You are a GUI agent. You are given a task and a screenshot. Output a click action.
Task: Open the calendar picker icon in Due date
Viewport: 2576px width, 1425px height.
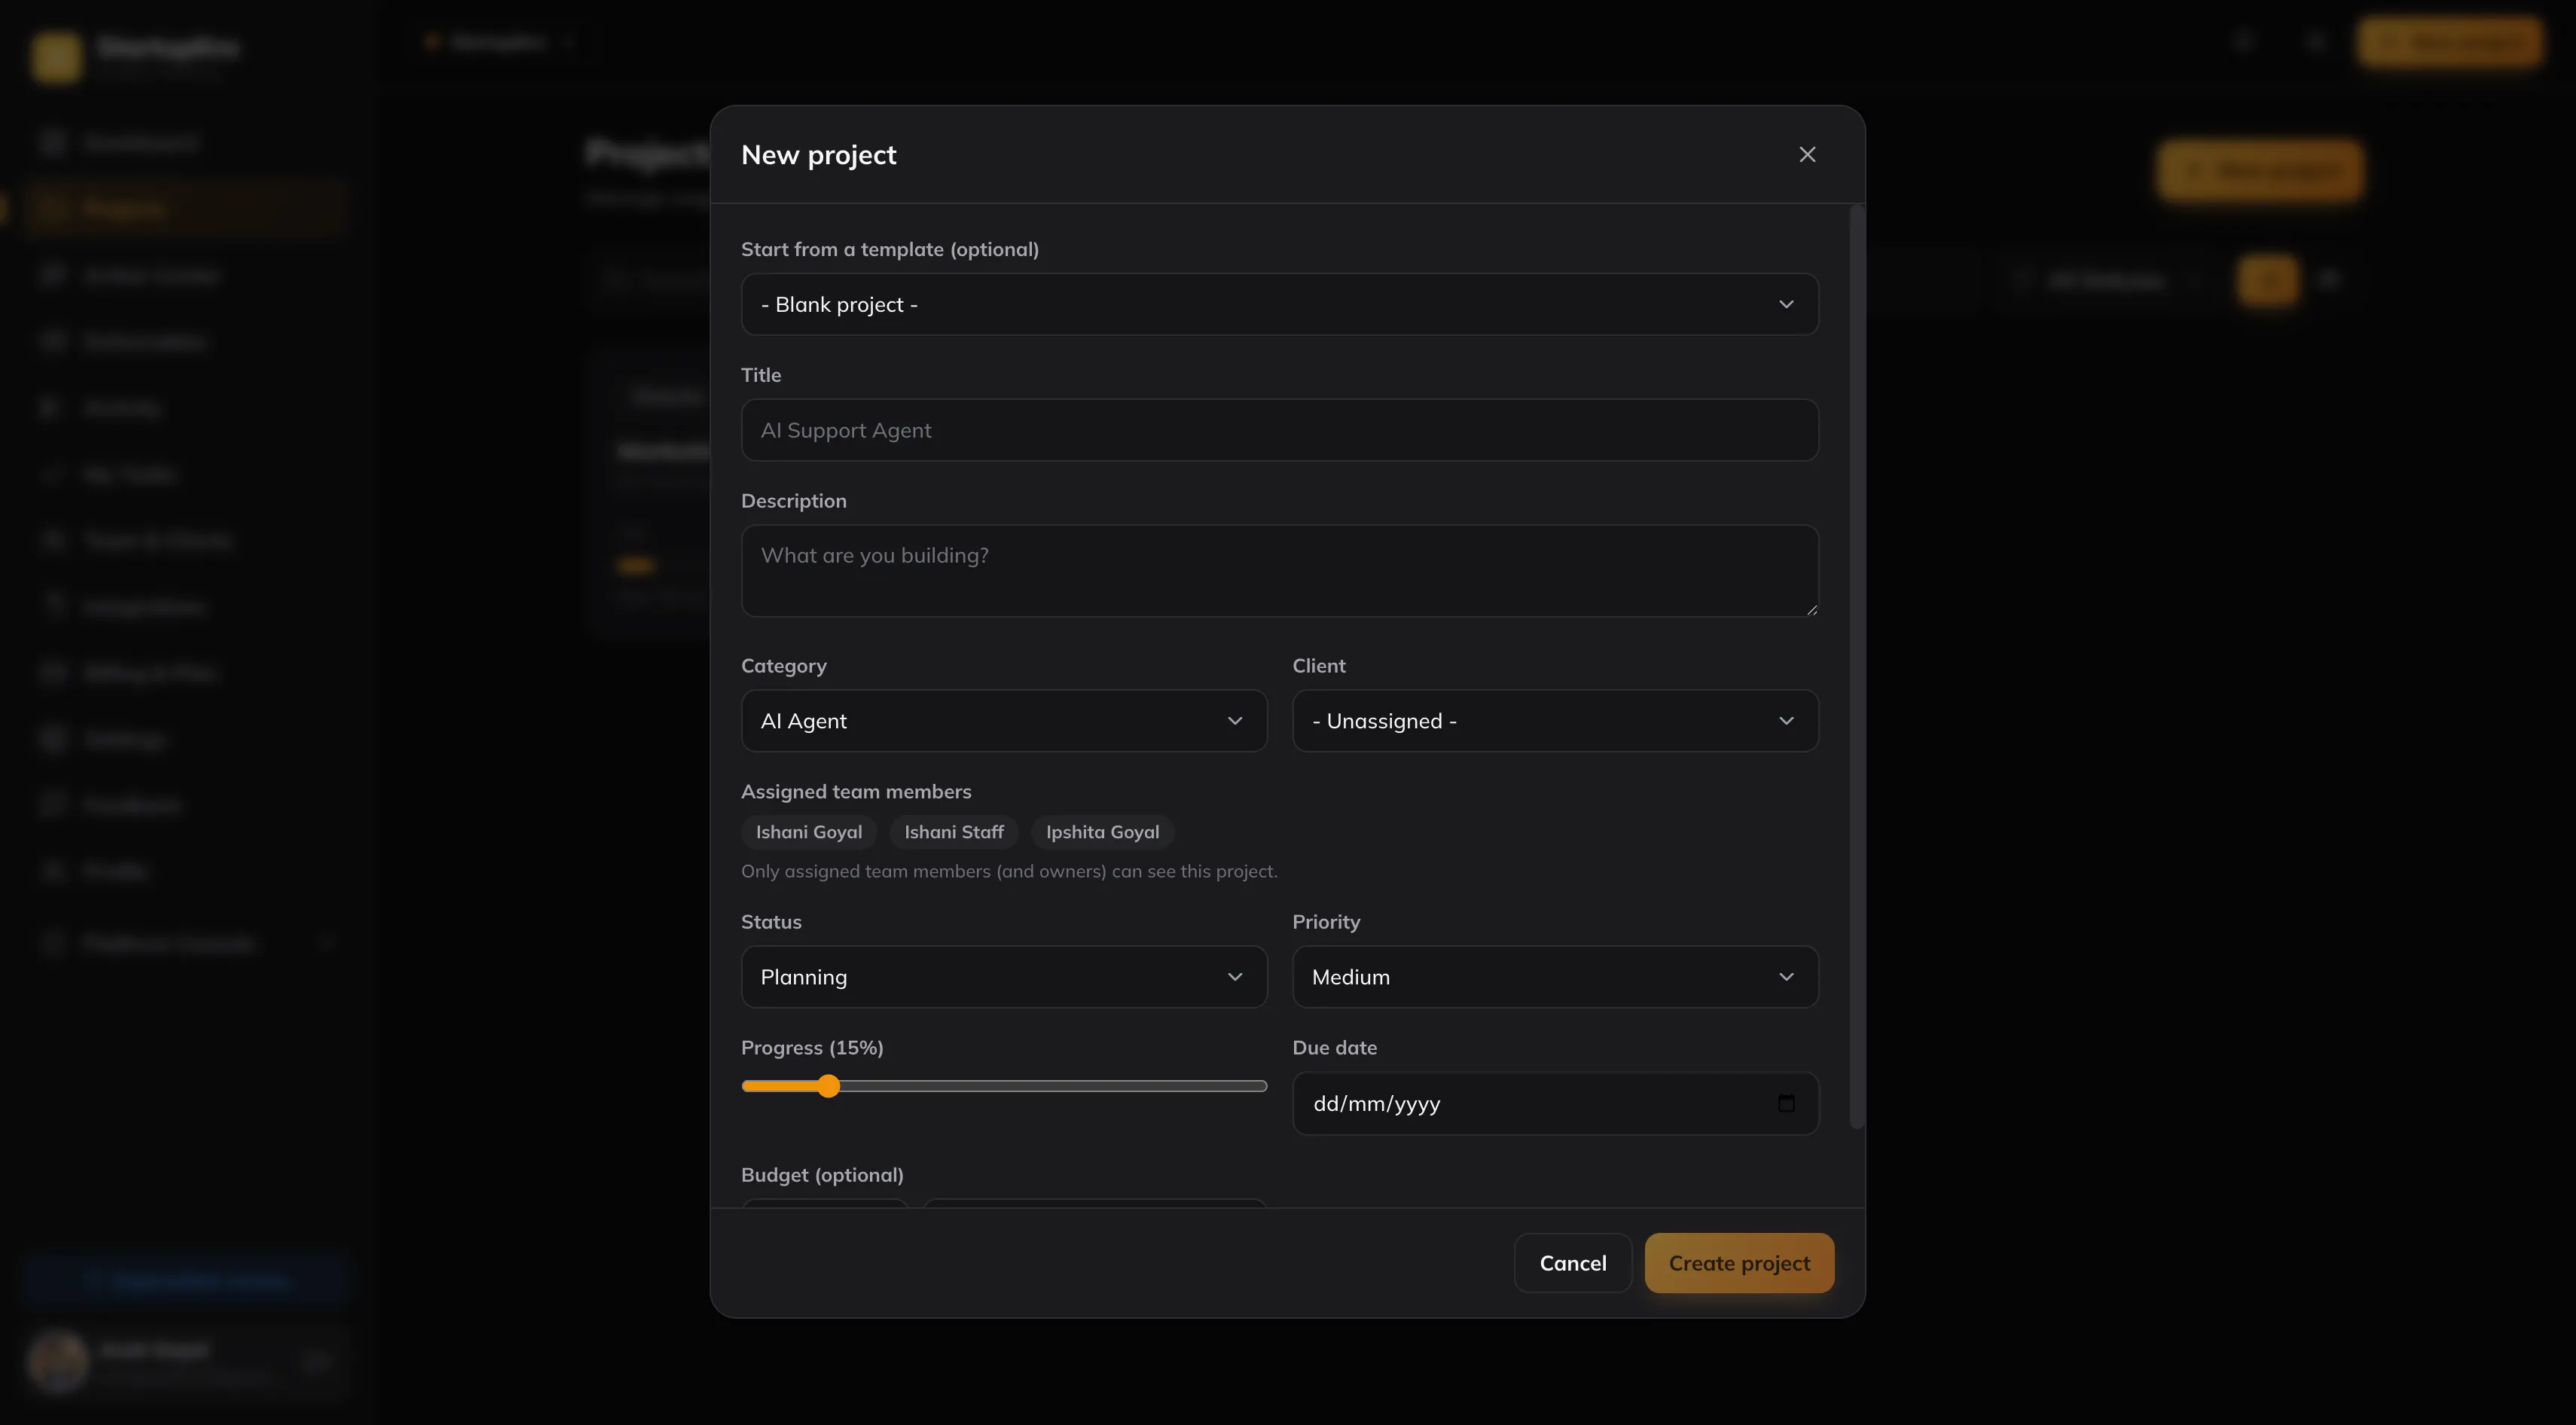pyautogui.click(x=1786, y=1103)
